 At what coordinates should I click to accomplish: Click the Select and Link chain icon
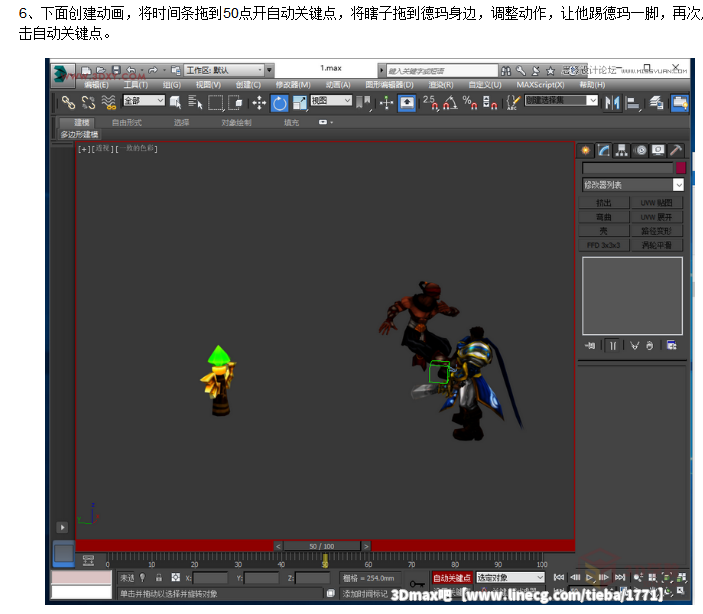point(68,103)
